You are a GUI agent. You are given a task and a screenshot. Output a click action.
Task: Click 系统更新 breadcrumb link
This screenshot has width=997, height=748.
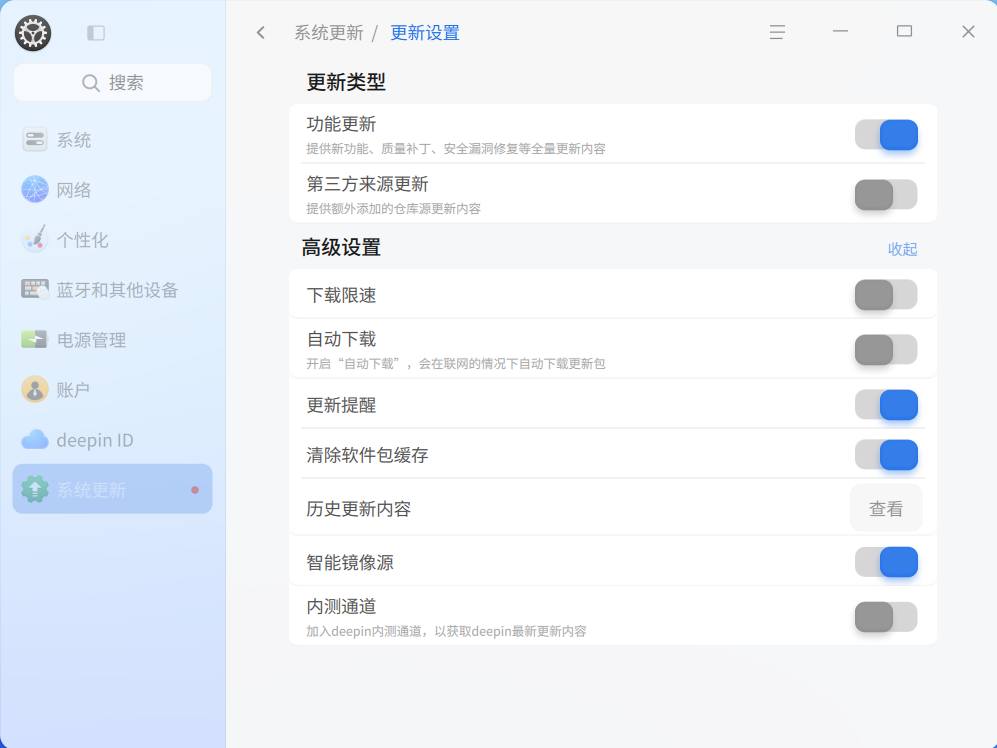tap(329, 33)
